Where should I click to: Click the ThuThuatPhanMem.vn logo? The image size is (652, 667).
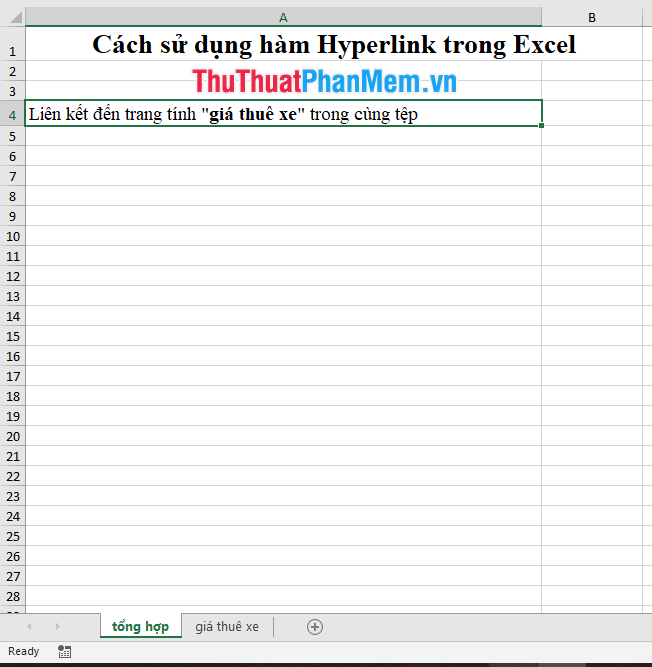coord(324,80)
